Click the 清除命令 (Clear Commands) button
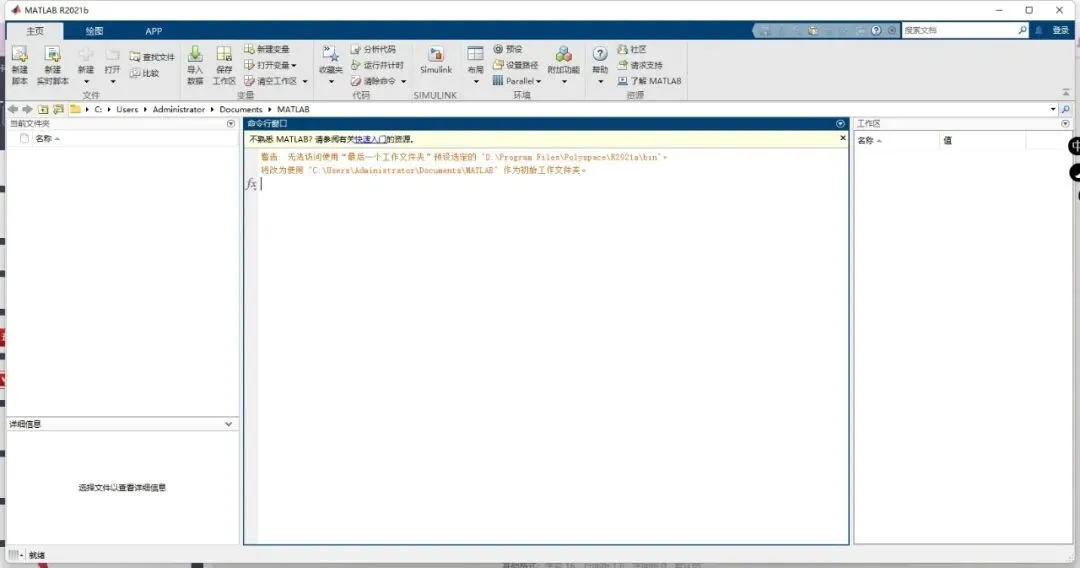Screen dimensions: 1080x568 [x=373, y=81]
